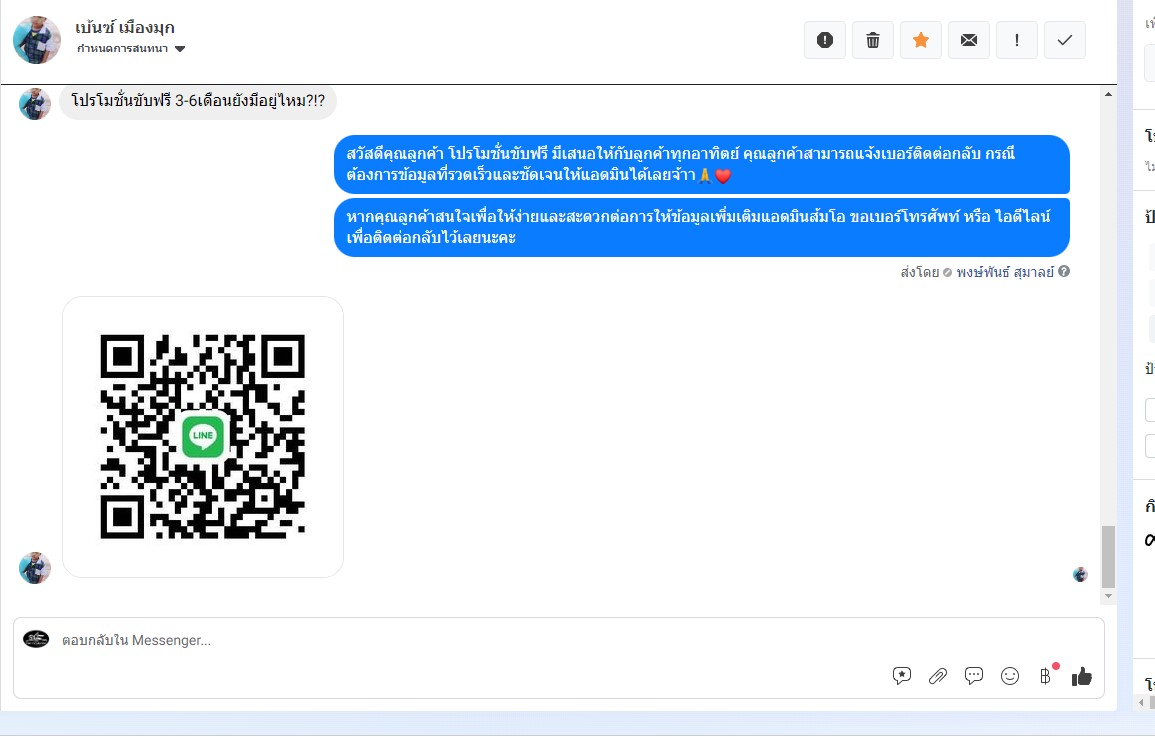Viewport: 1155px width, 740px height.
Task: Mark conversation unread with envelope icon
Action: point(969,40)
